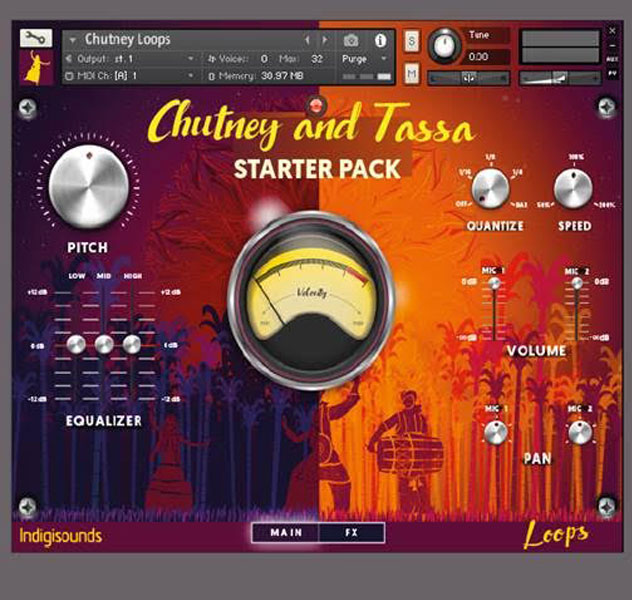The image size is (632, 600).
Task: Toggle the Mute (M) button
Action: 412,74
